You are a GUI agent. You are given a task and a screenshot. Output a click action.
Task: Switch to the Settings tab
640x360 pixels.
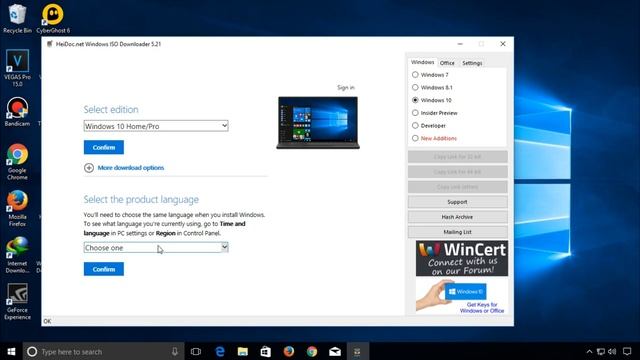click(472, 63)
